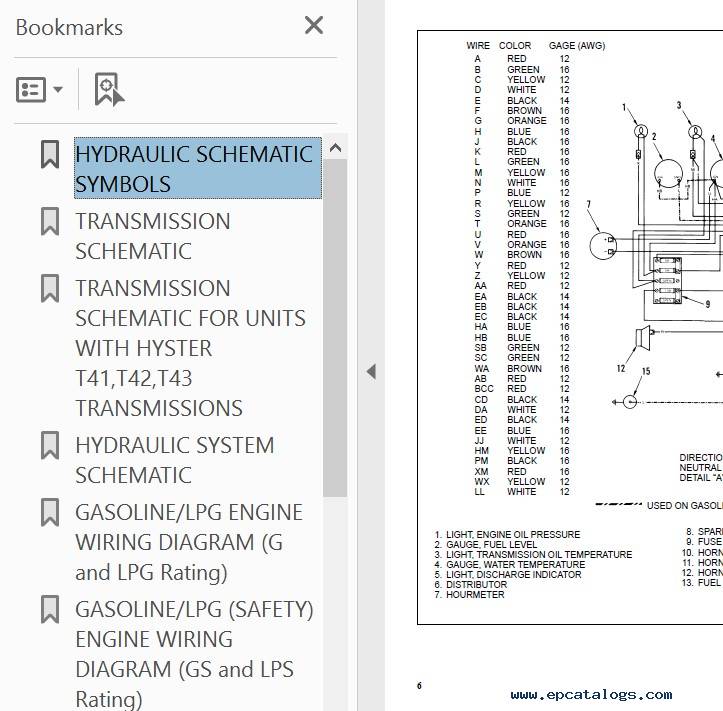Viewport: 723px width, 711px height.
Task: Click the Bookmarks panel title
Action: pos(69,27)
